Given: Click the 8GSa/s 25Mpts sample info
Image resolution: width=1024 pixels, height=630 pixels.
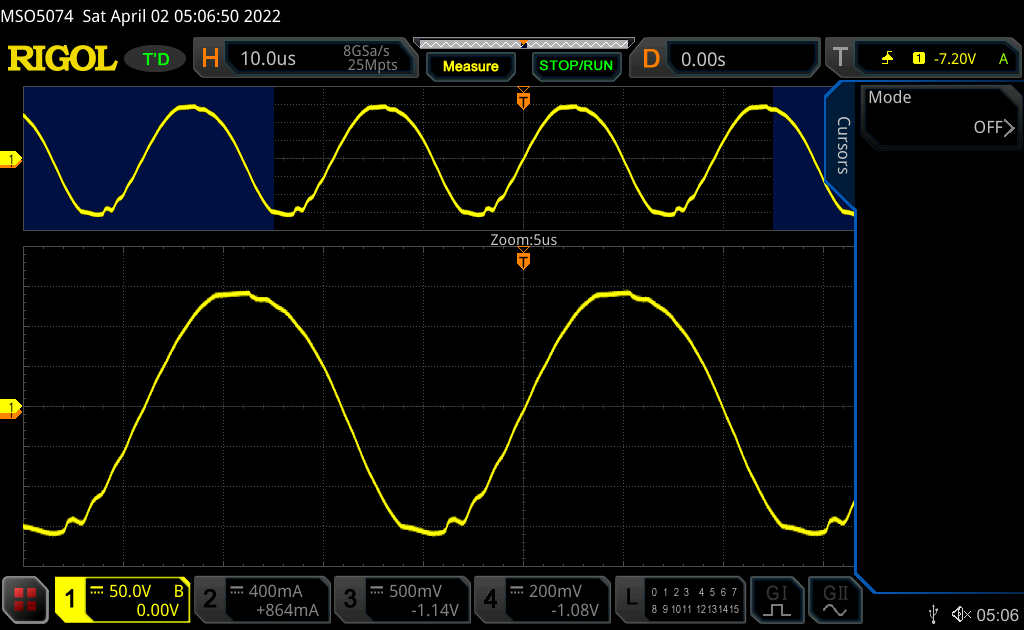Looking at the screenshot, I should pyautogui.click(x=372, y=58).
